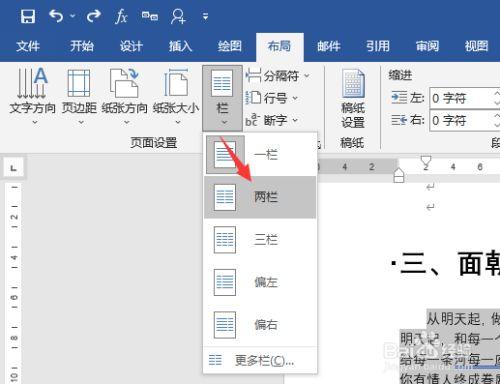
Task: Select the 两栏 two-column option
Action: [x=260, y=197]
